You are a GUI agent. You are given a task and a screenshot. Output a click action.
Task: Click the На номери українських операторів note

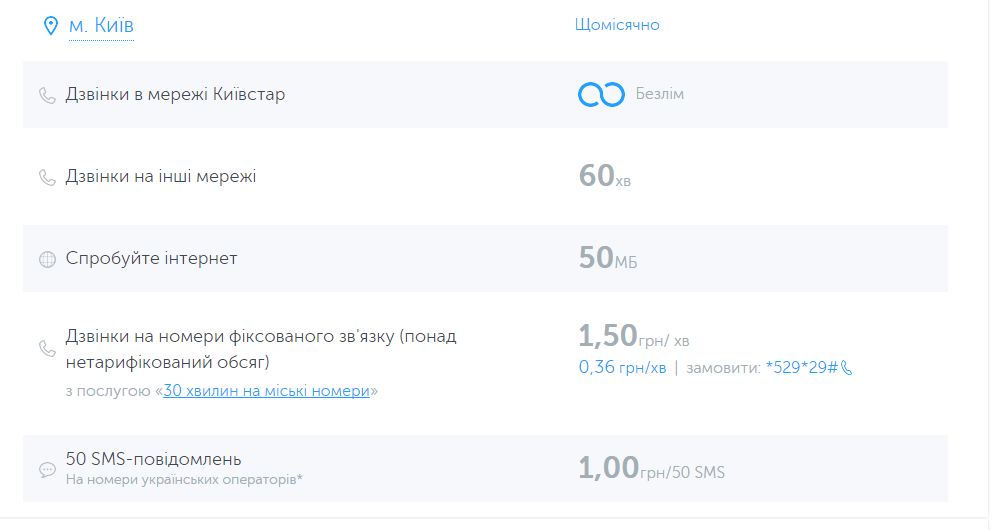[x=184, y=480]
